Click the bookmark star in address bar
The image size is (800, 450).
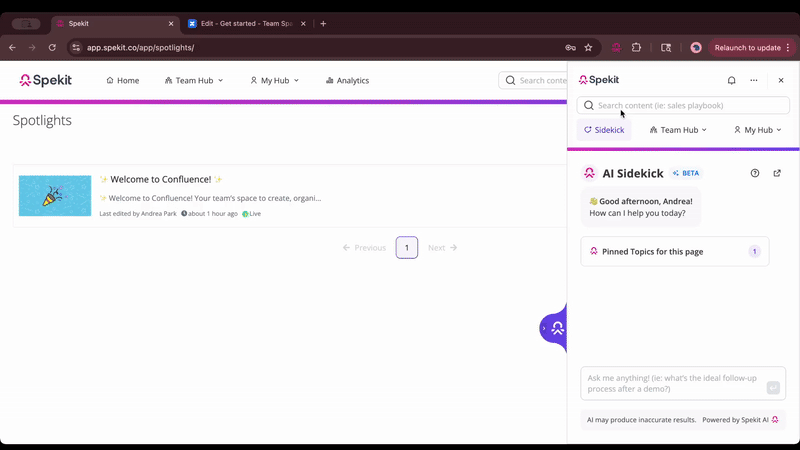(x=588, y=47)
